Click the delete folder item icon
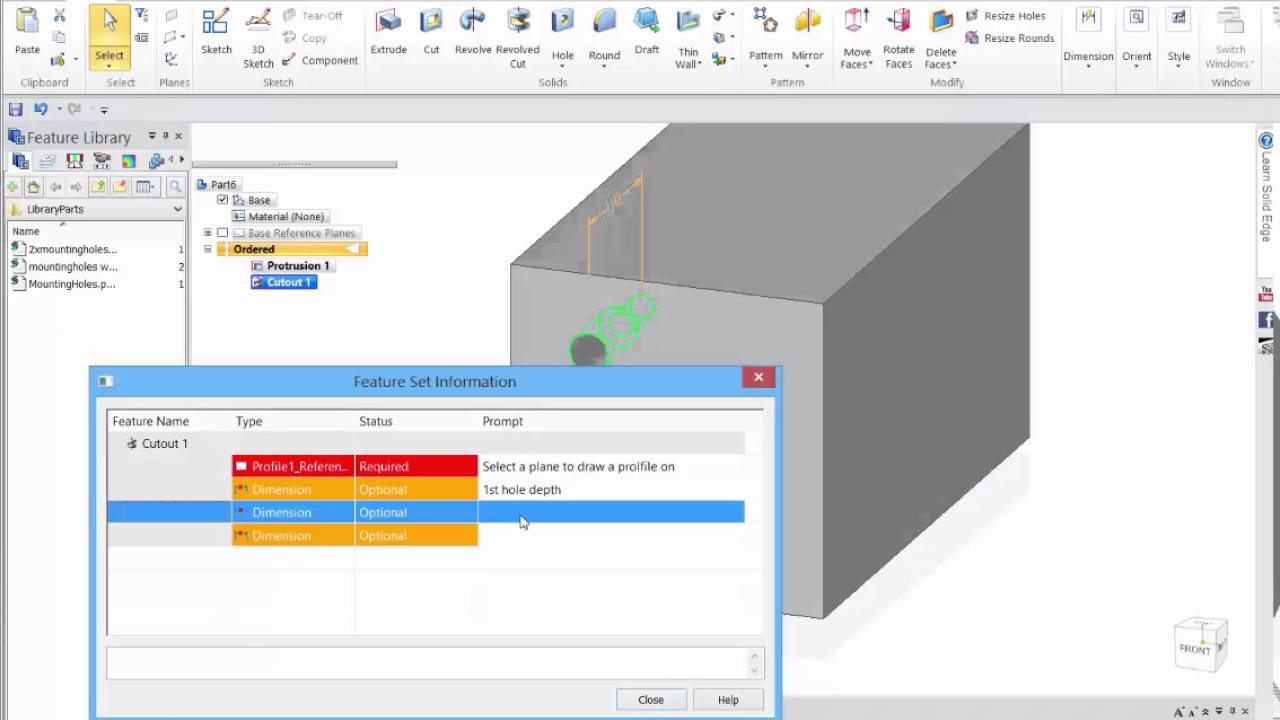The width and height of the screenshot is (1280, 720). point(119,186)
